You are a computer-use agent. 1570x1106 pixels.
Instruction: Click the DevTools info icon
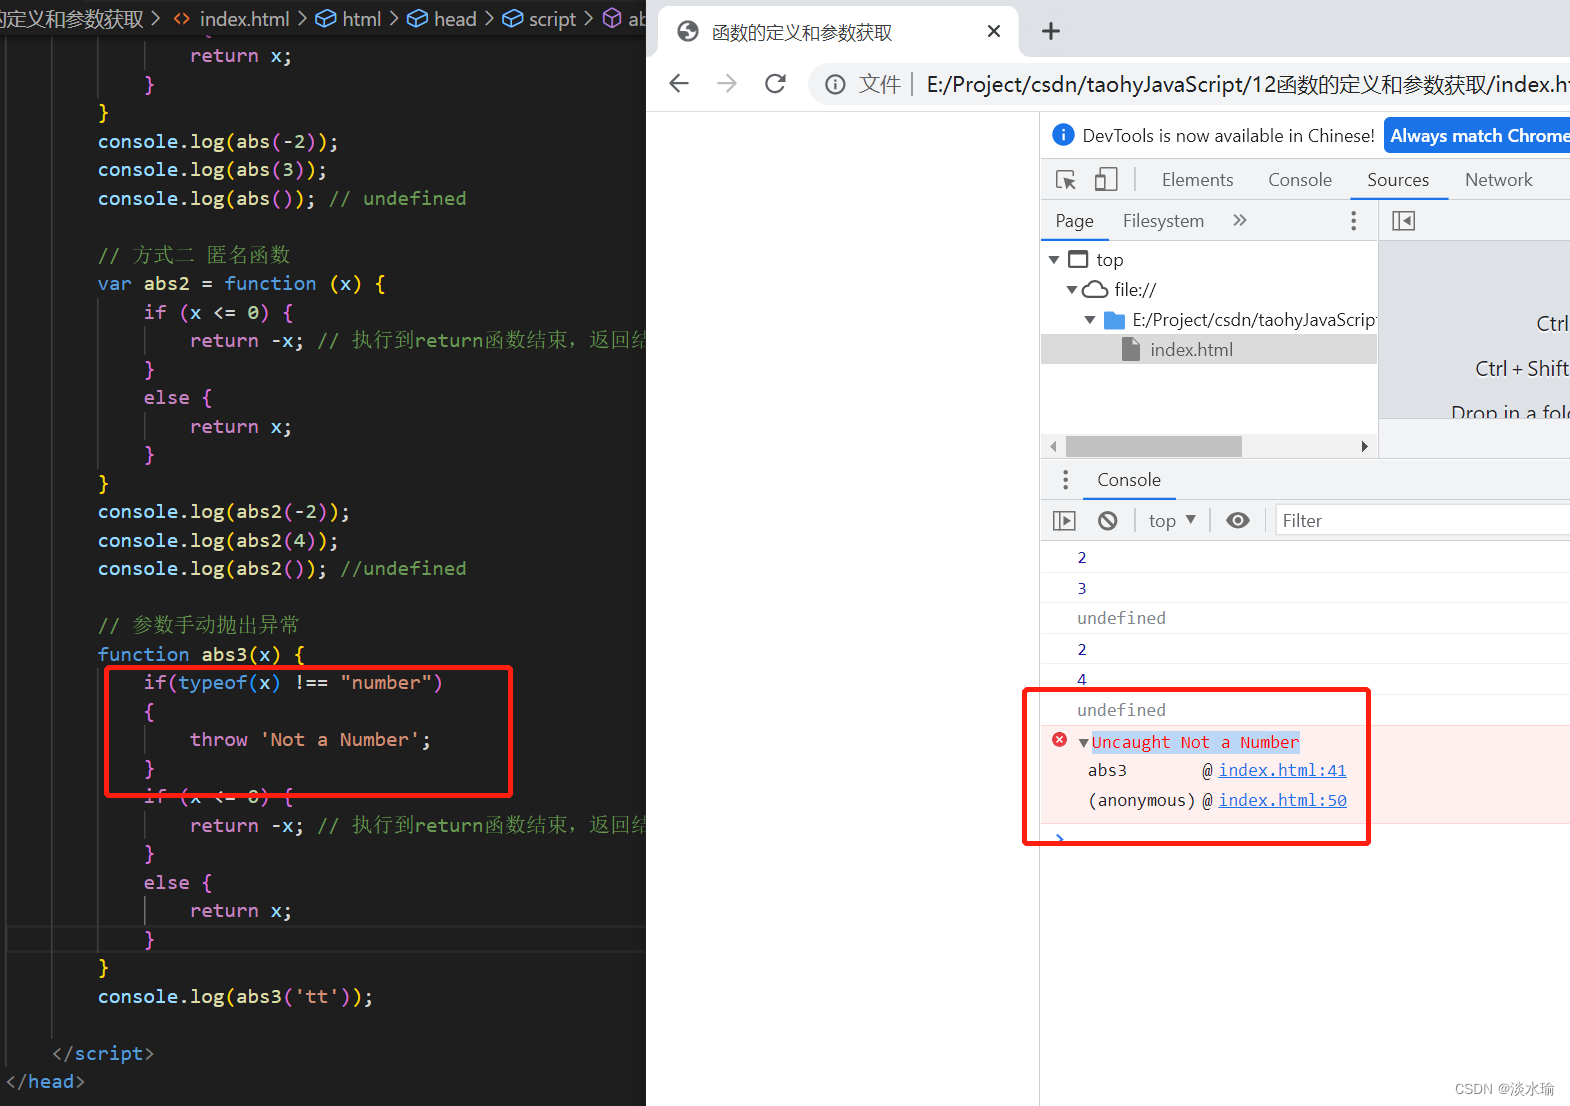[1063, 135]
